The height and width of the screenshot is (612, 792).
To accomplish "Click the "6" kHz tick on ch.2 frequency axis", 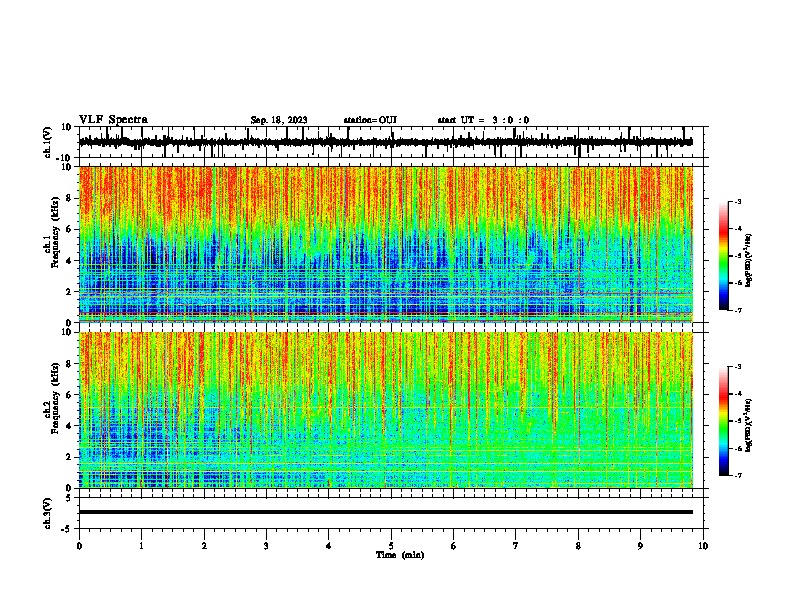I will tap(69, 395).
